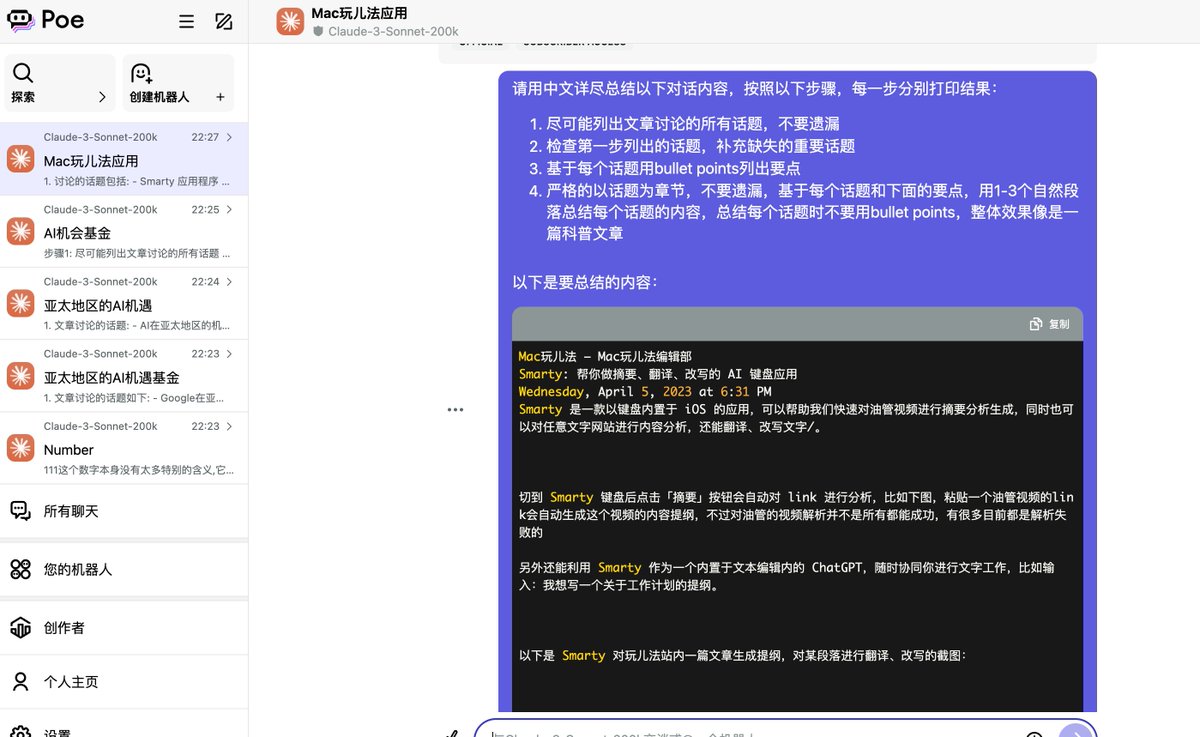
Task: Open 您的机器人 in the sidebar
Action: pos(124,569)
